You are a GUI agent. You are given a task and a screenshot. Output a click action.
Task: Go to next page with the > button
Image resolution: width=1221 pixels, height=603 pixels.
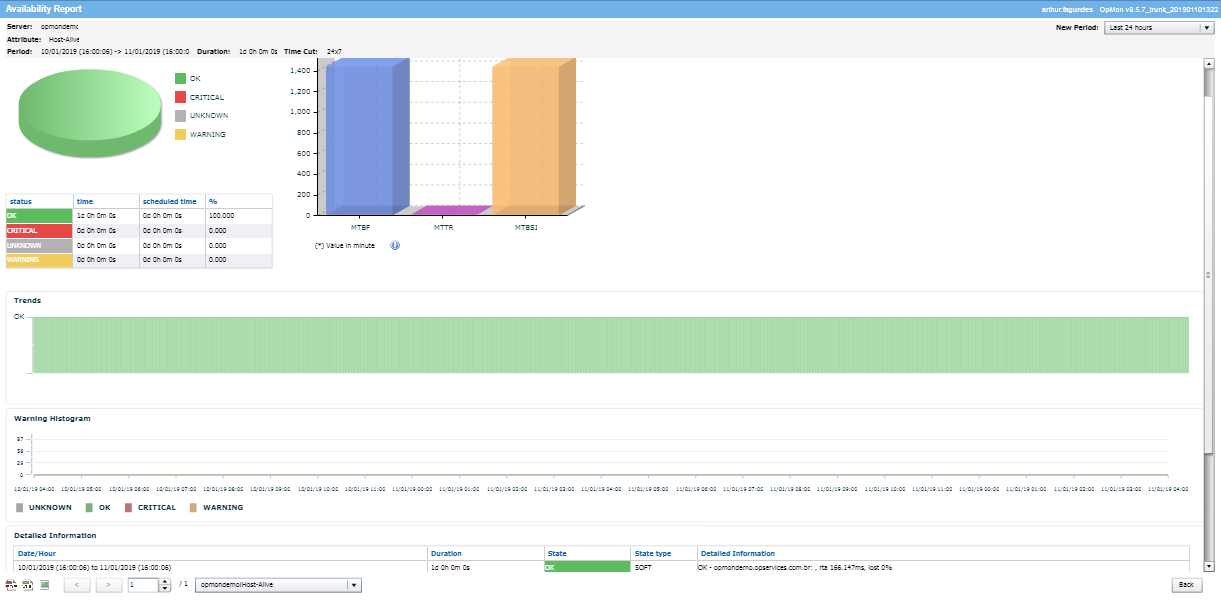point(109,585)
